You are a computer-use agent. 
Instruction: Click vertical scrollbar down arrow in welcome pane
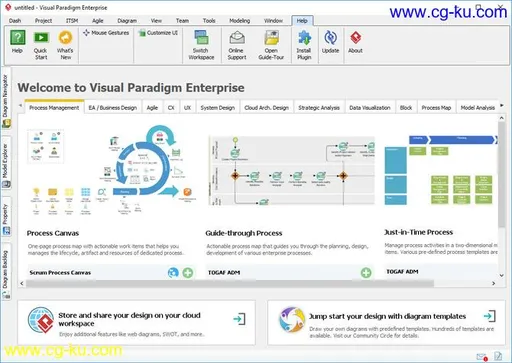(502, 275)
